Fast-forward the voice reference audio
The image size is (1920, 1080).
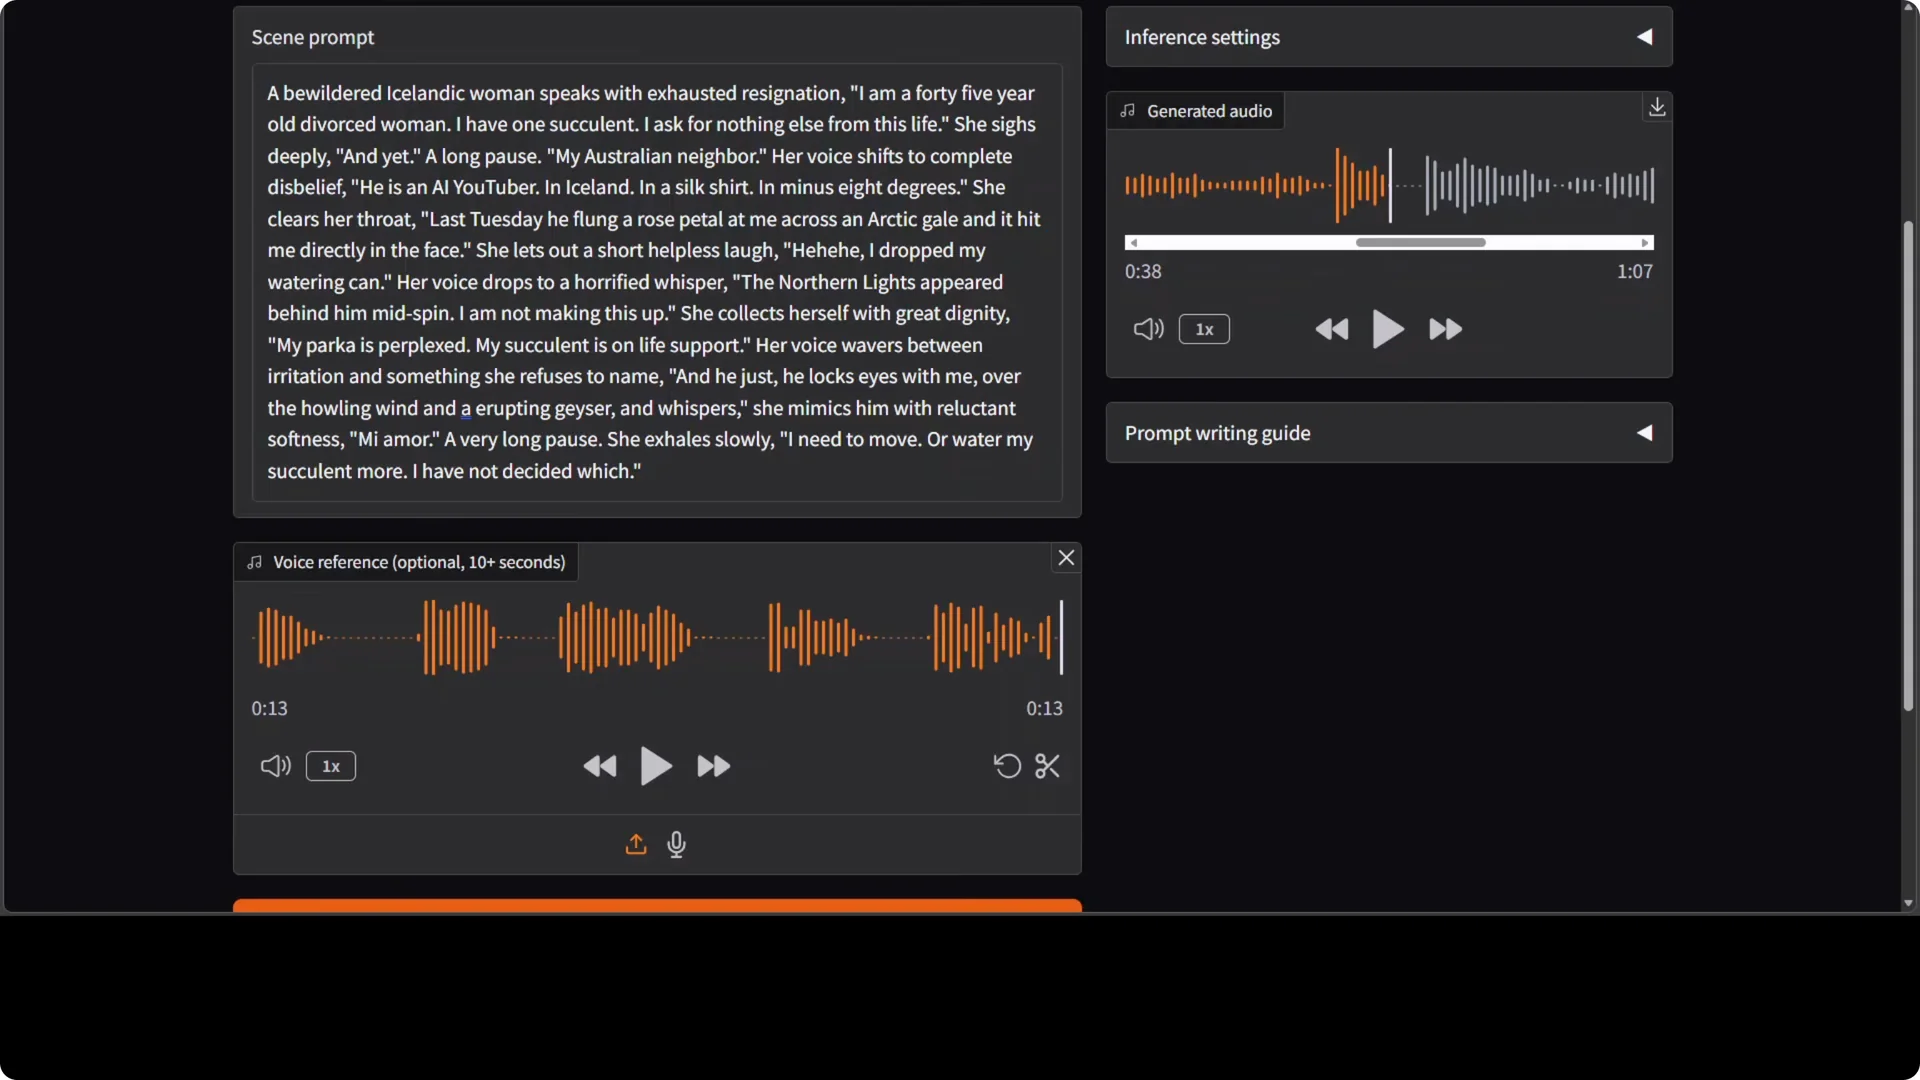click(x=713, y=766)
